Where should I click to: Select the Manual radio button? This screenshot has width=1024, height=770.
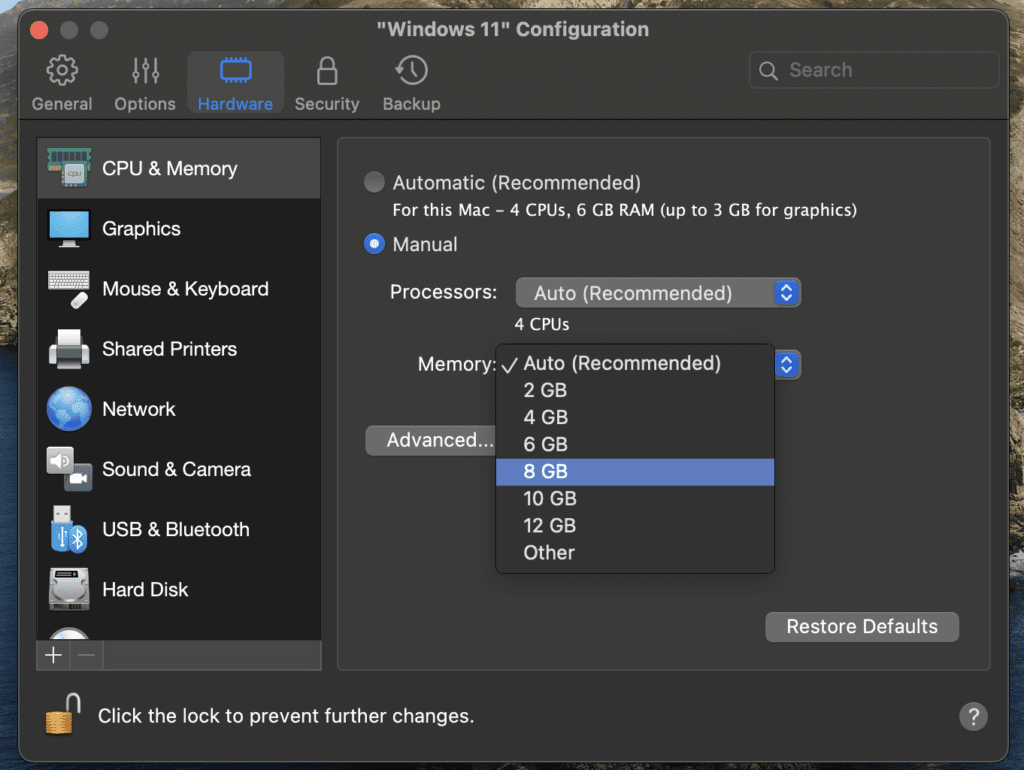(x=374, y=244)
